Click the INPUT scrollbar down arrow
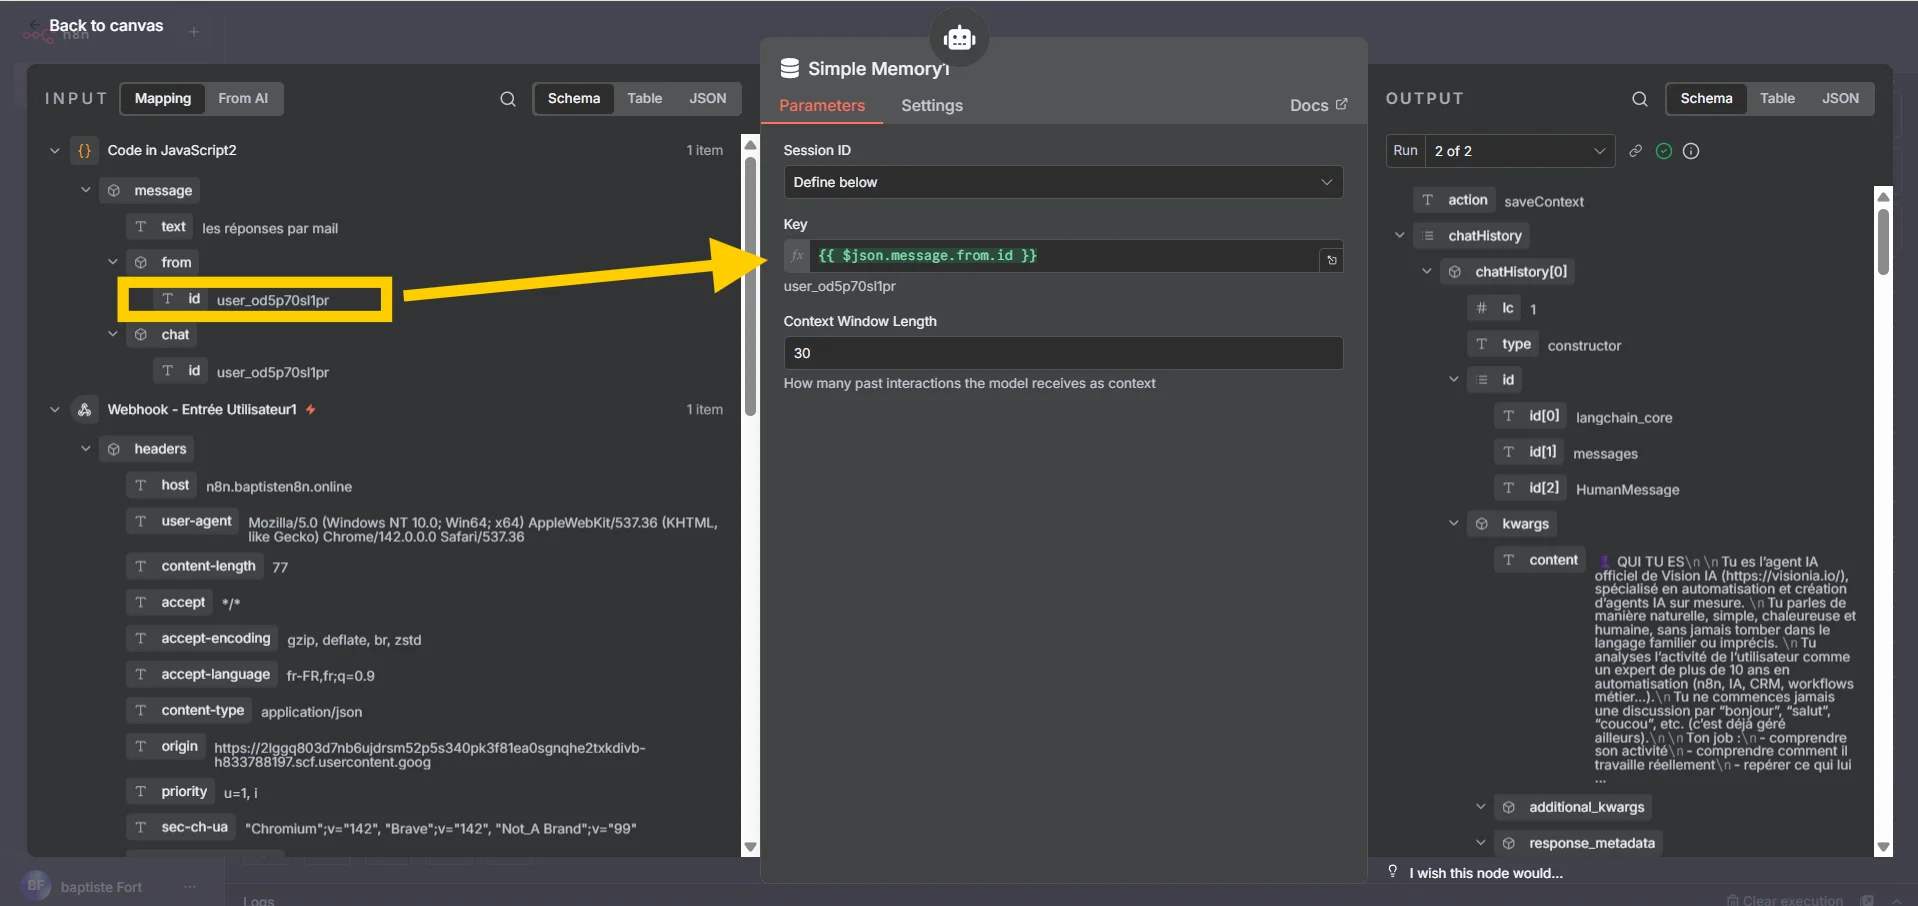The height and width of the screenshot is (906, 1918). [x=750, y=847]
